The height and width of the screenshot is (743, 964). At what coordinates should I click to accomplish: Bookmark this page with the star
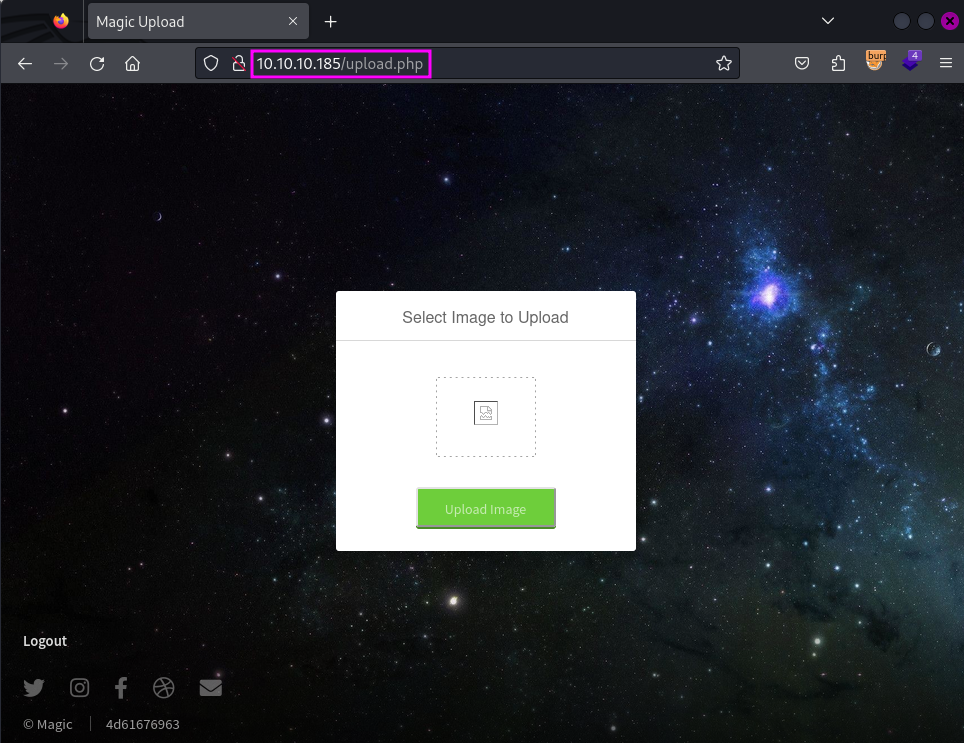point(724,63)
